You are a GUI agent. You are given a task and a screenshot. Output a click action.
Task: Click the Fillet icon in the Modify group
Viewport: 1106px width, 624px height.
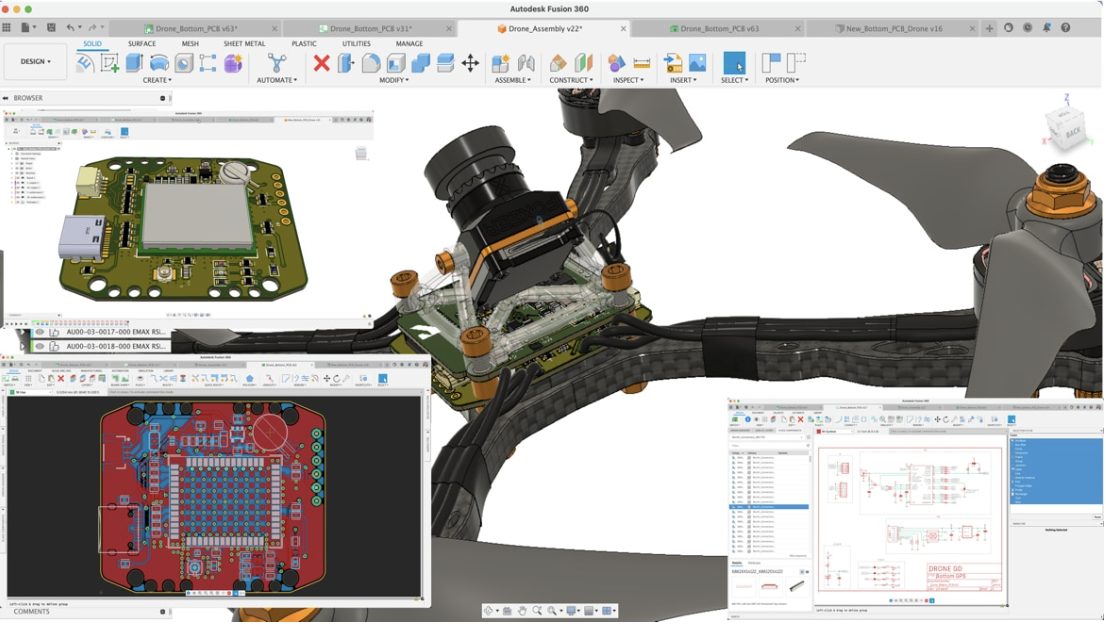[x=369, y=61]
